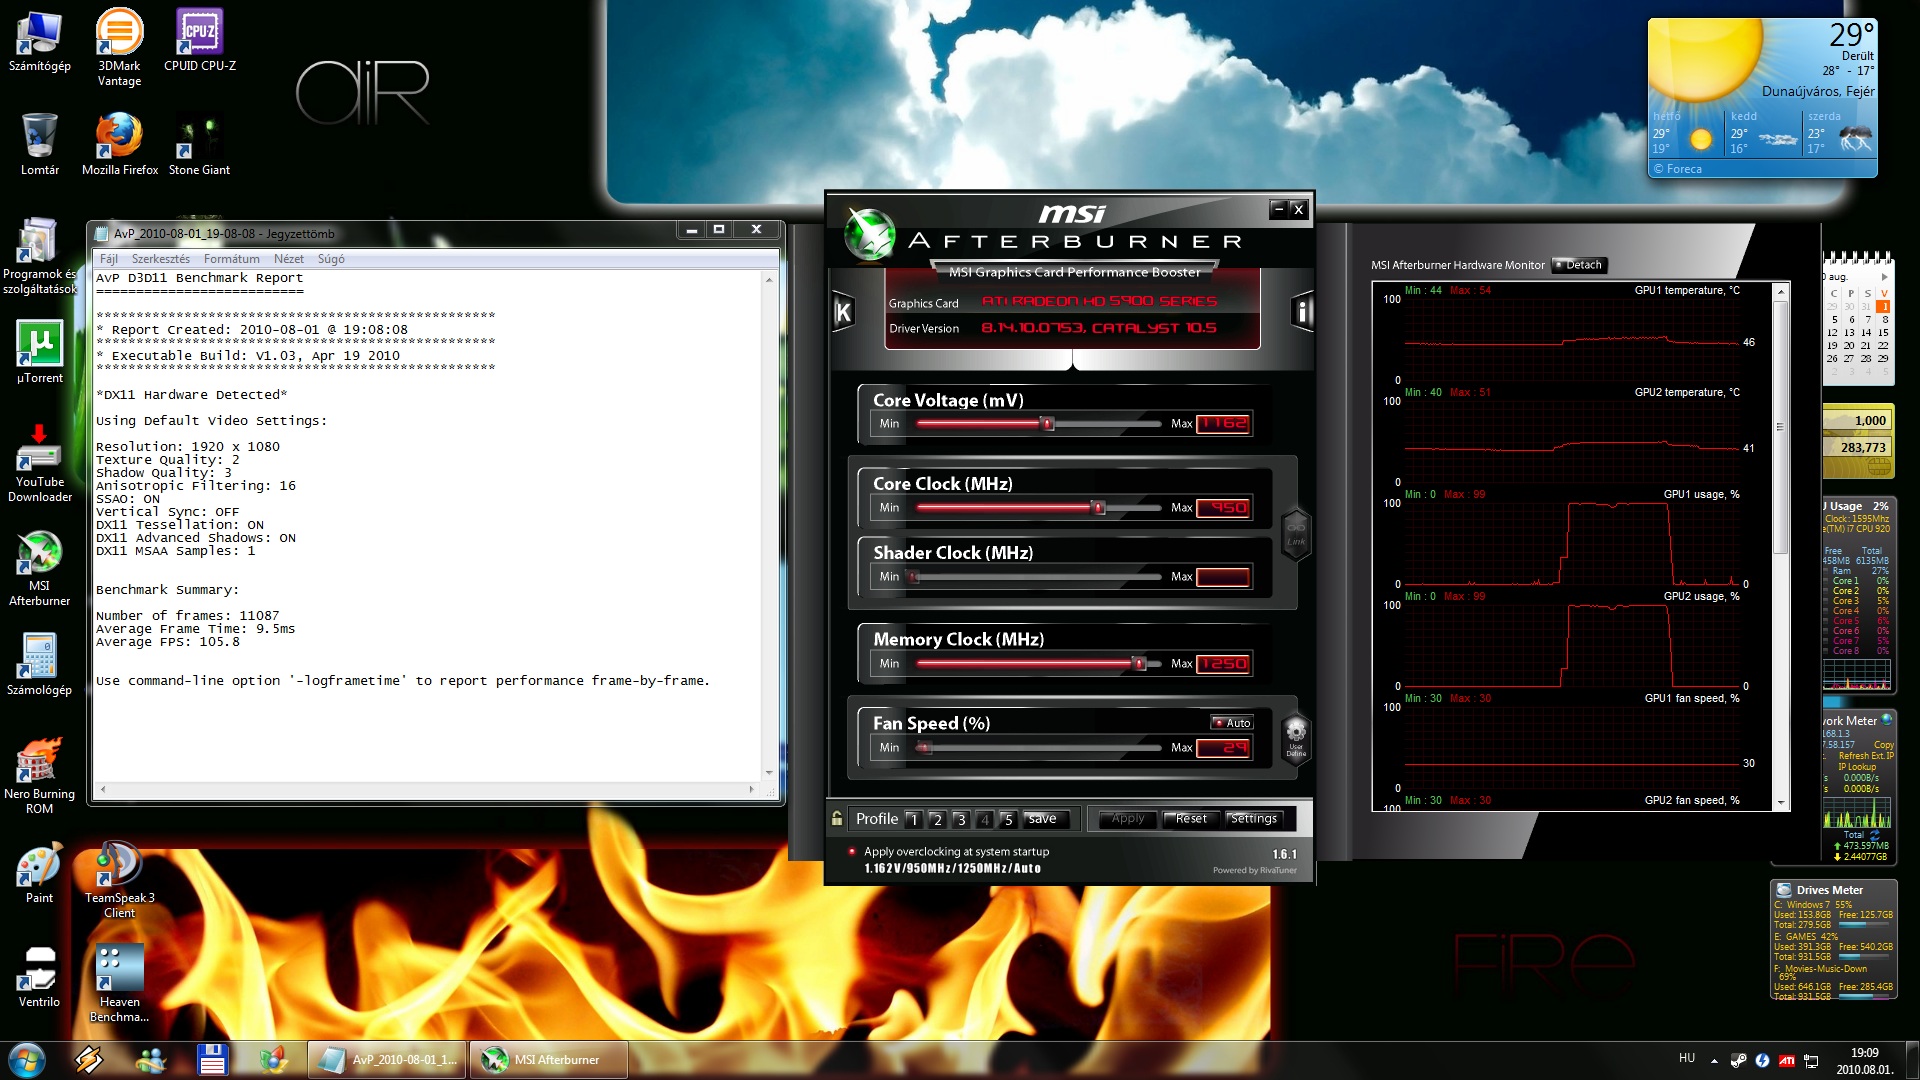Open the Kombustor K button in Afterburner
Screen dimensions: 1920x1080
843,312
